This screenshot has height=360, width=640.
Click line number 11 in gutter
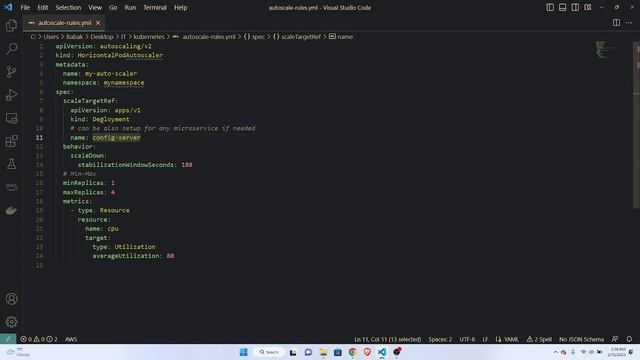[x=39, y=138]
